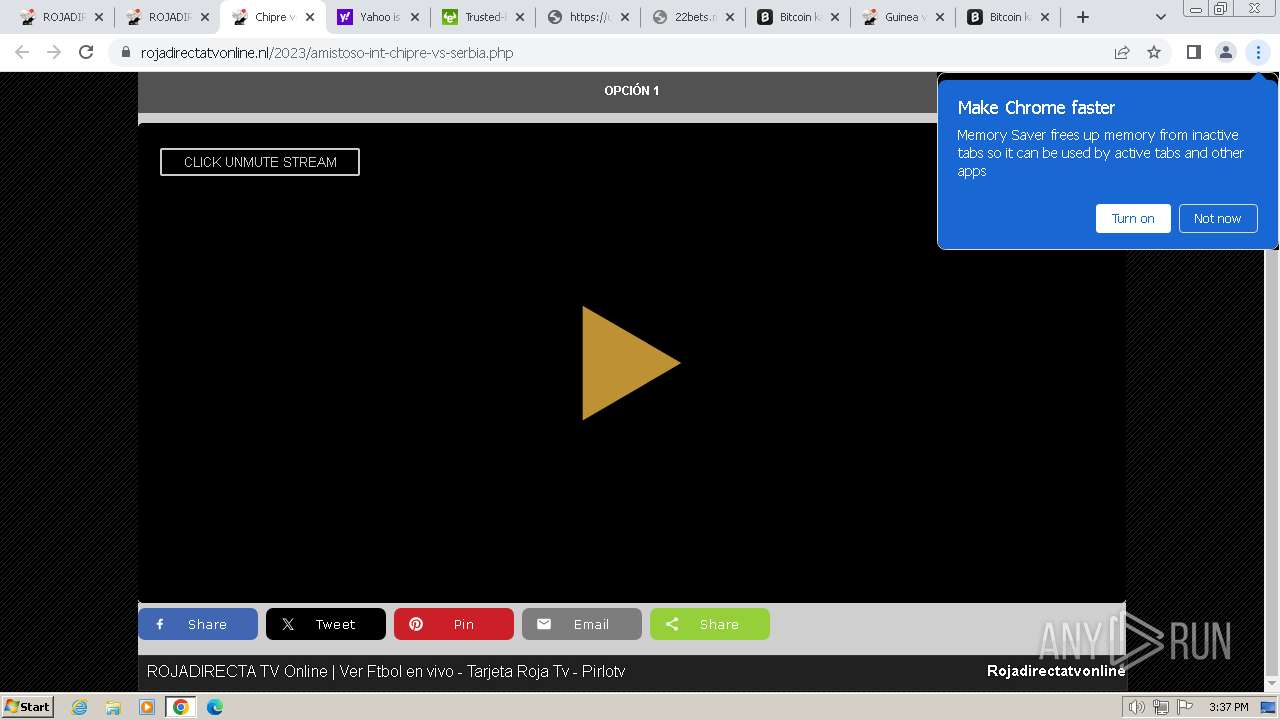1280x720 pixels.
Task: Open Action Center flag icon
Action: [x=1184, y=707]
